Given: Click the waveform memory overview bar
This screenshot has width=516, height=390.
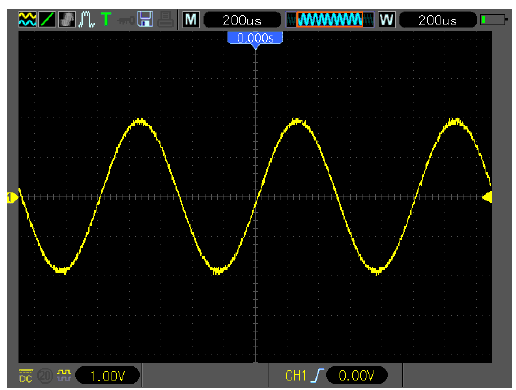Looking at the screenshot, I should point(330,20).
